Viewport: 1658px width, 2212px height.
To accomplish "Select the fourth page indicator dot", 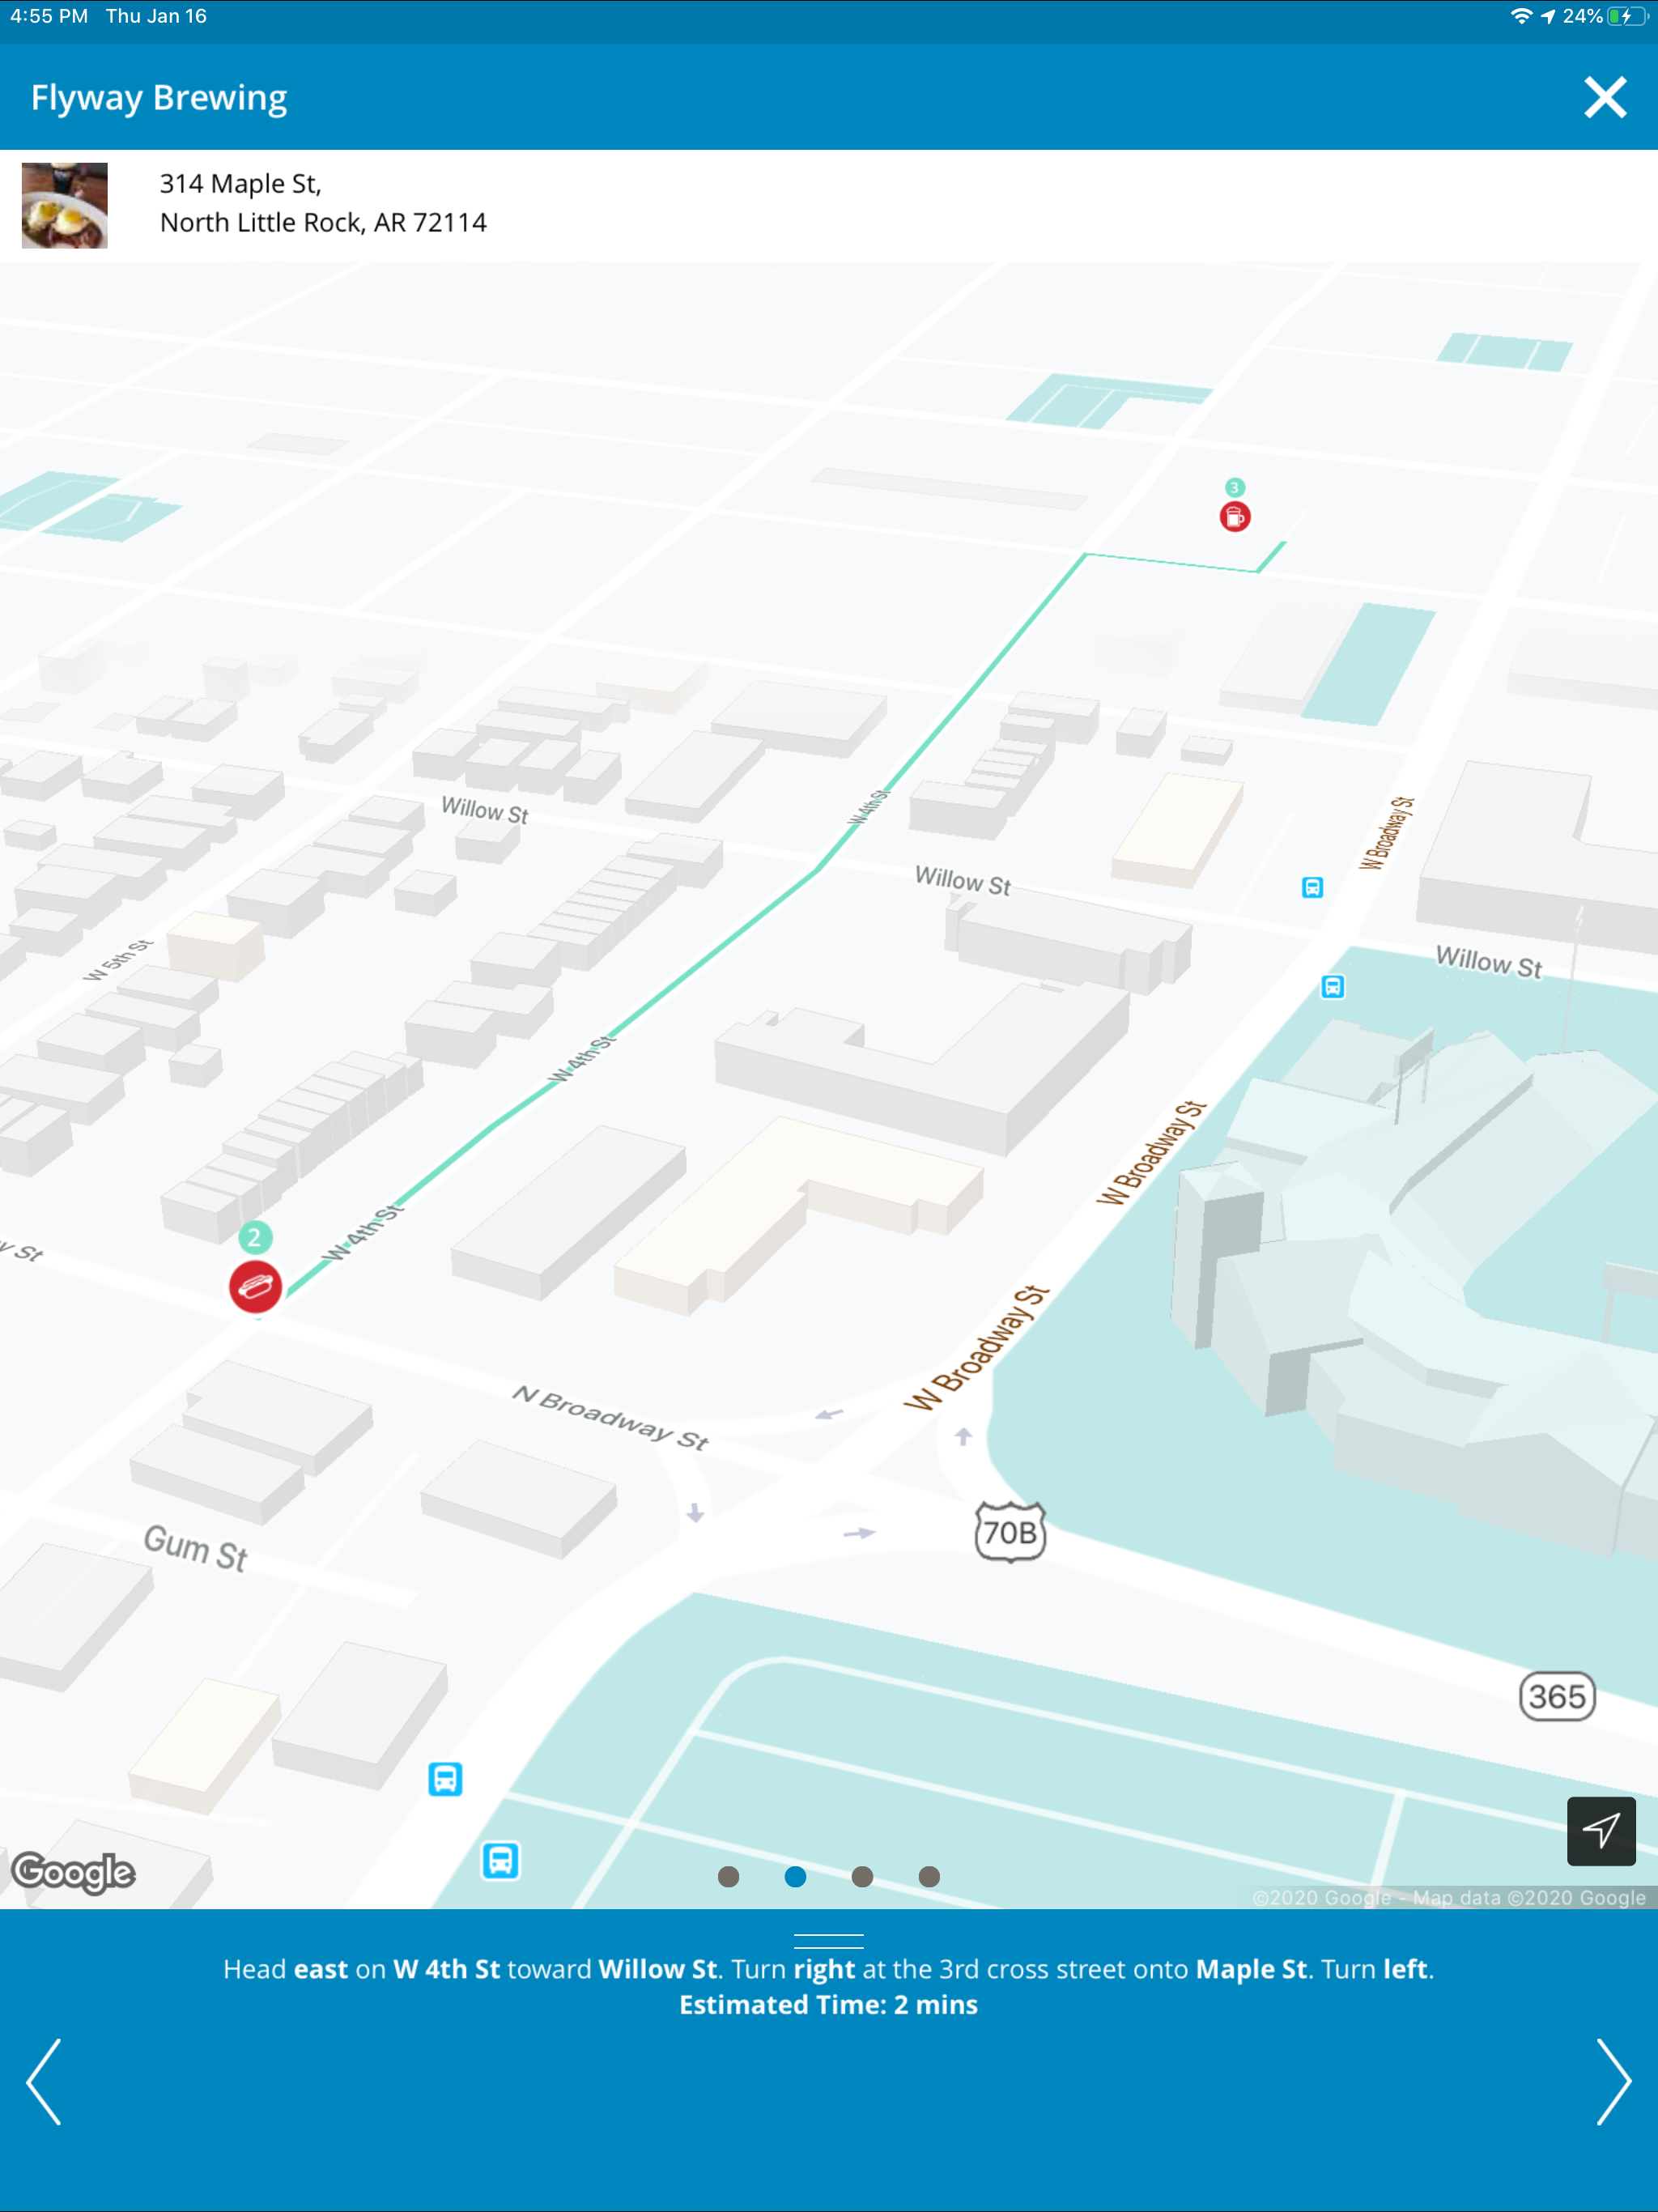I will coord(929,1877).
